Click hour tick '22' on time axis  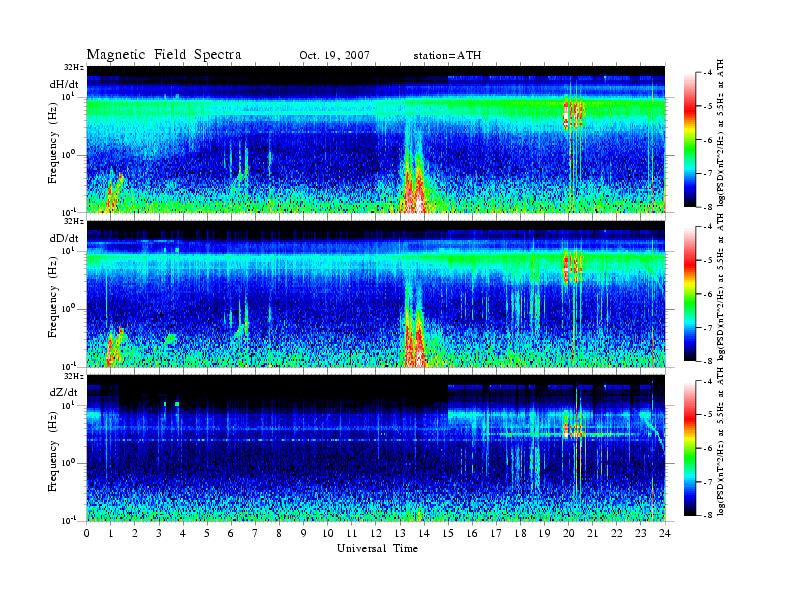point(617,533)
